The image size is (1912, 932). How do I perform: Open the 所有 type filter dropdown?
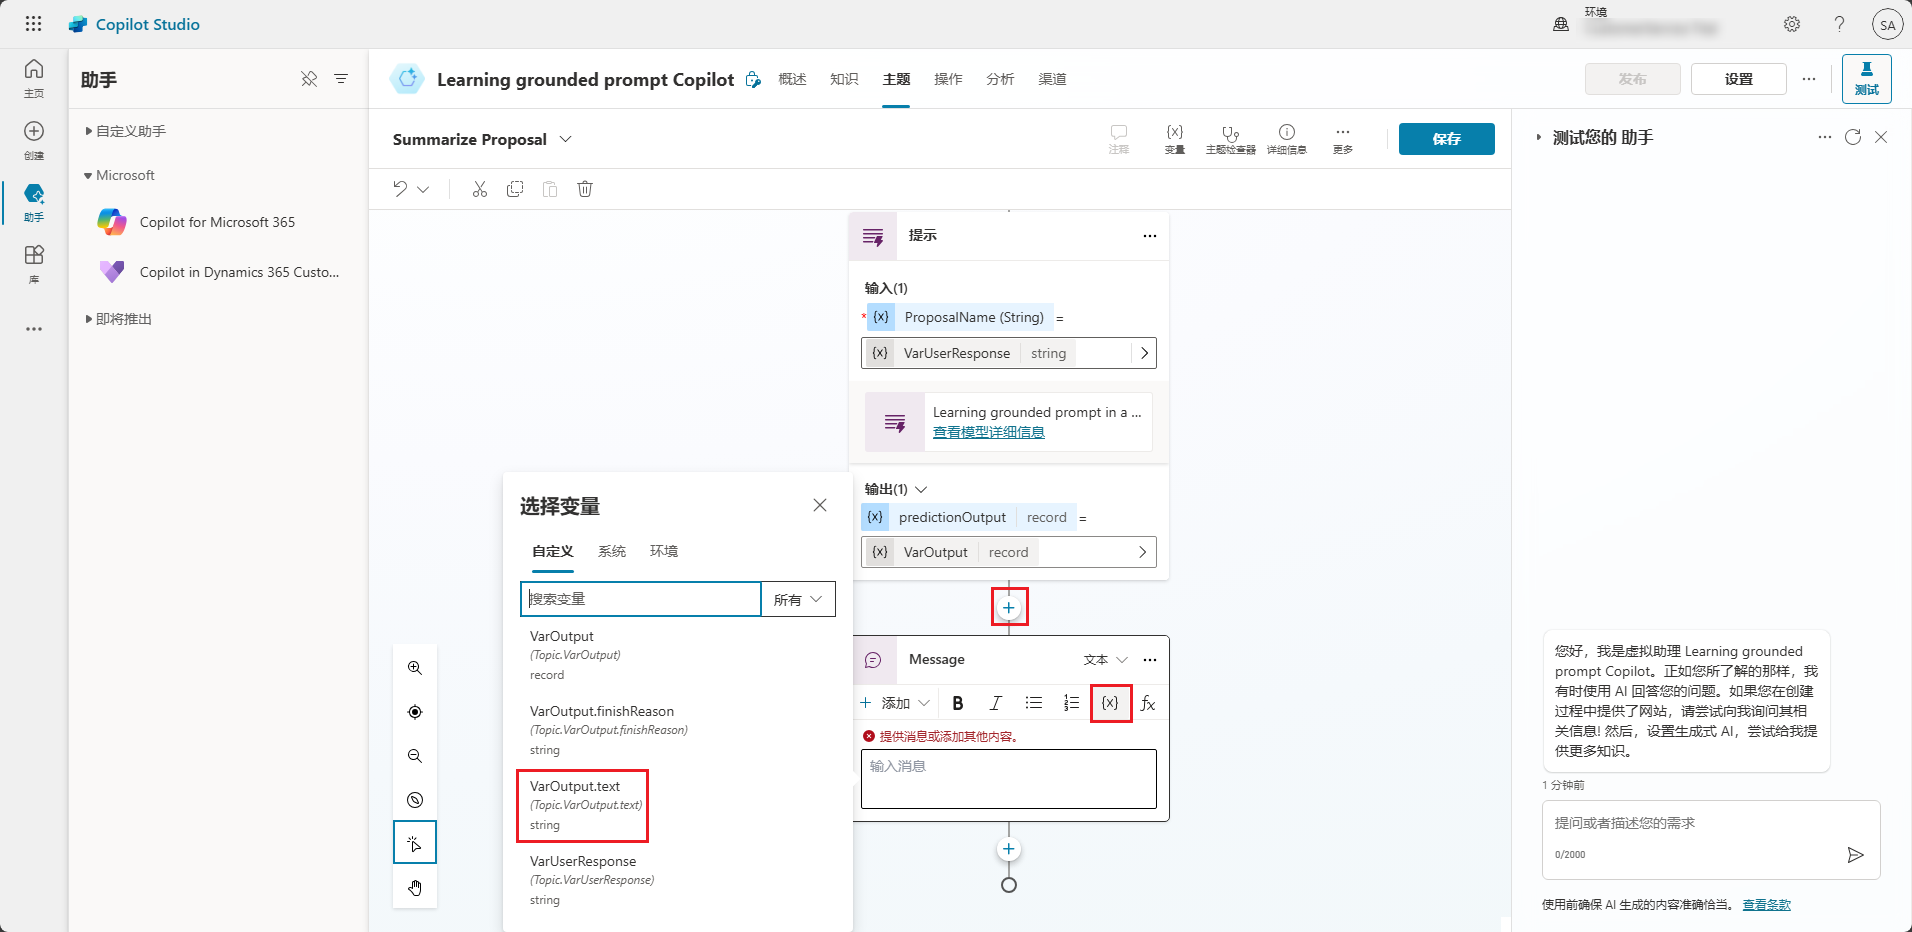[x=798, y=599]
